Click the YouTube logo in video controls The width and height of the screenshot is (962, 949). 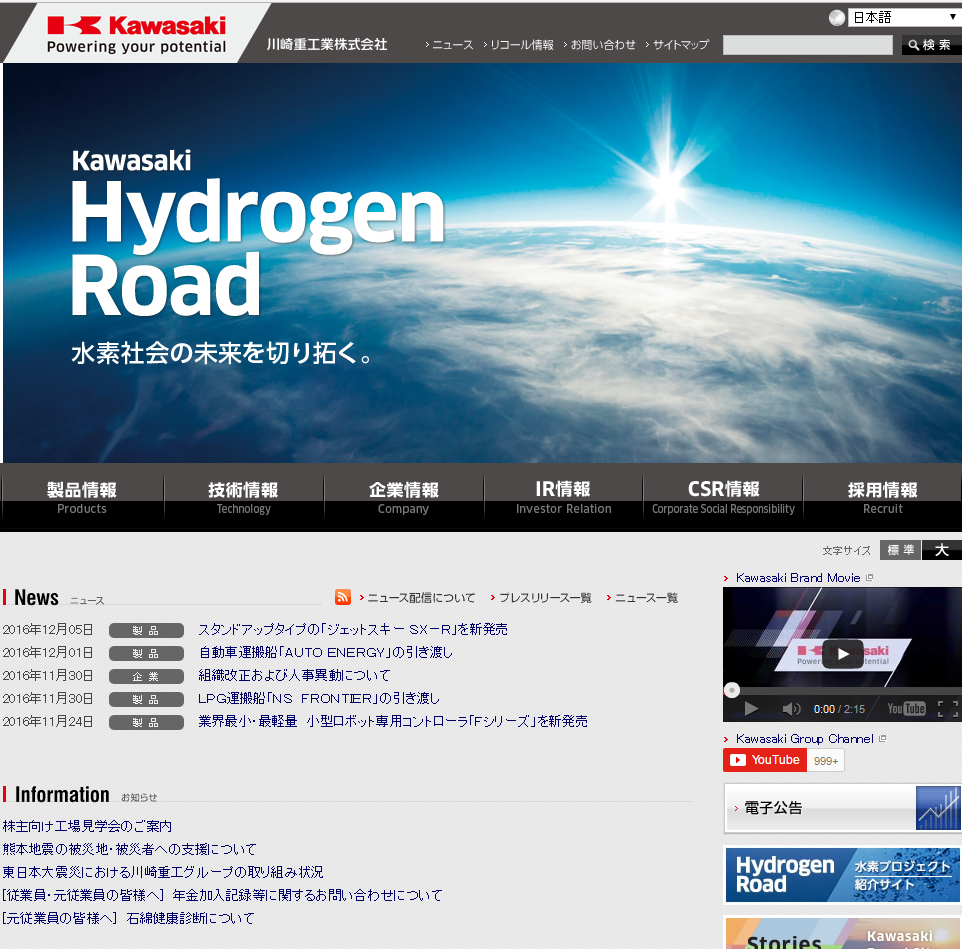(906, 709)
